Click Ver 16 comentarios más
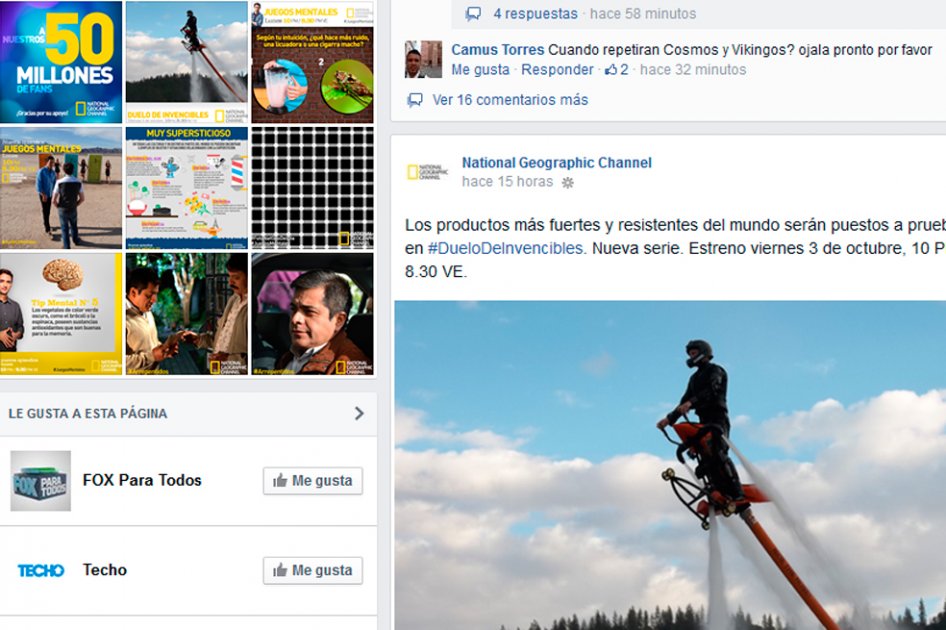 [510, 100]
